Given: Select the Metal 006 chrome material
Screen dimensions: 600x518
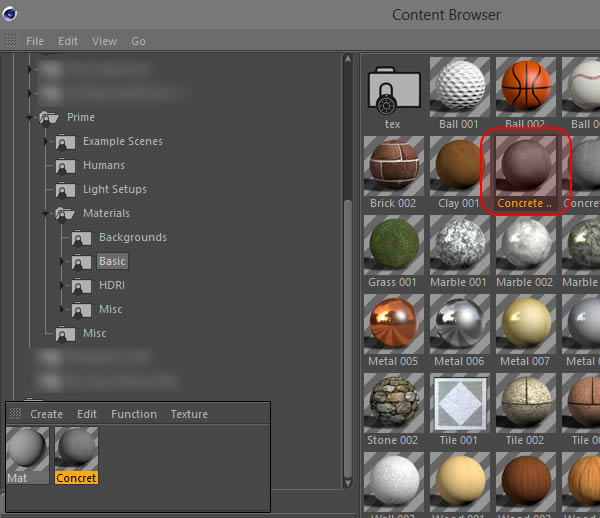Looking at the screenshot, I should (x=460, y=324).
